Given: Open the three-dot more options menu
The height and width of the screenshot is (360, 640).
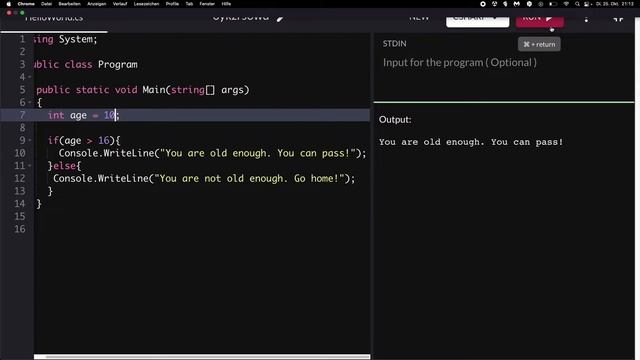Looking at the screenshot, I should [x=586, y=19].
